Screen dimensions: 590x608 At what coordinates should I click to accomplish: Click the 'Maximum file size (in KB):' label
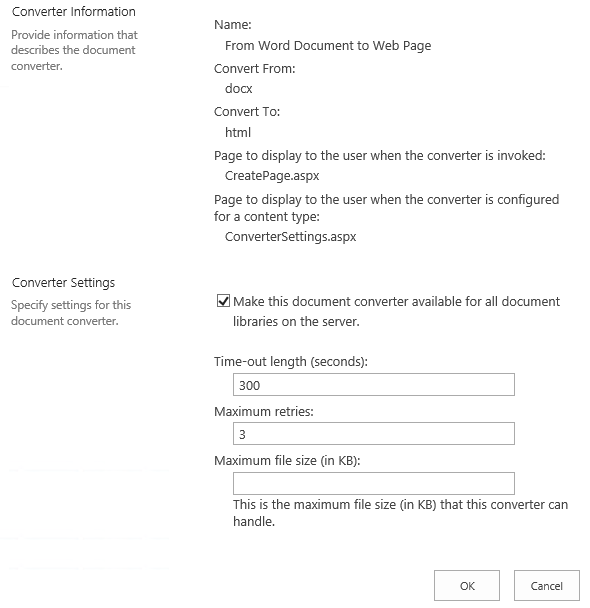[287, 460]
